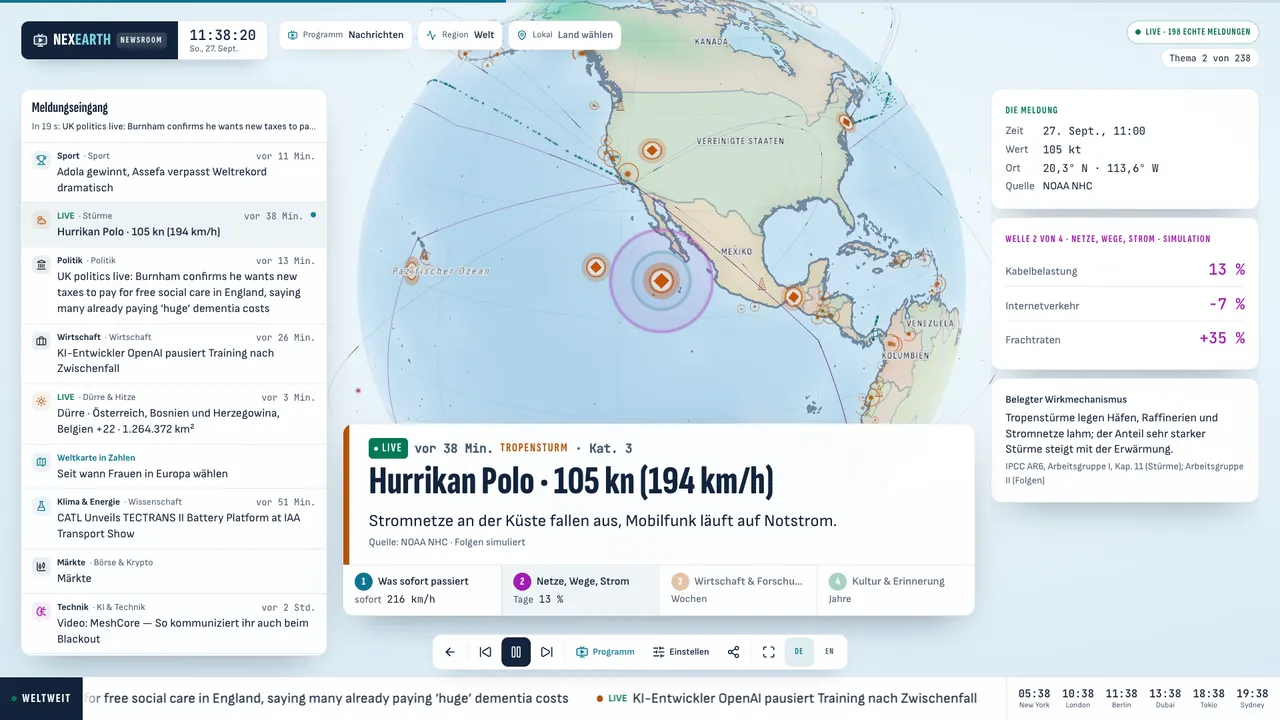Switch language to DE
1280x720 pixels.
(799, 652)
